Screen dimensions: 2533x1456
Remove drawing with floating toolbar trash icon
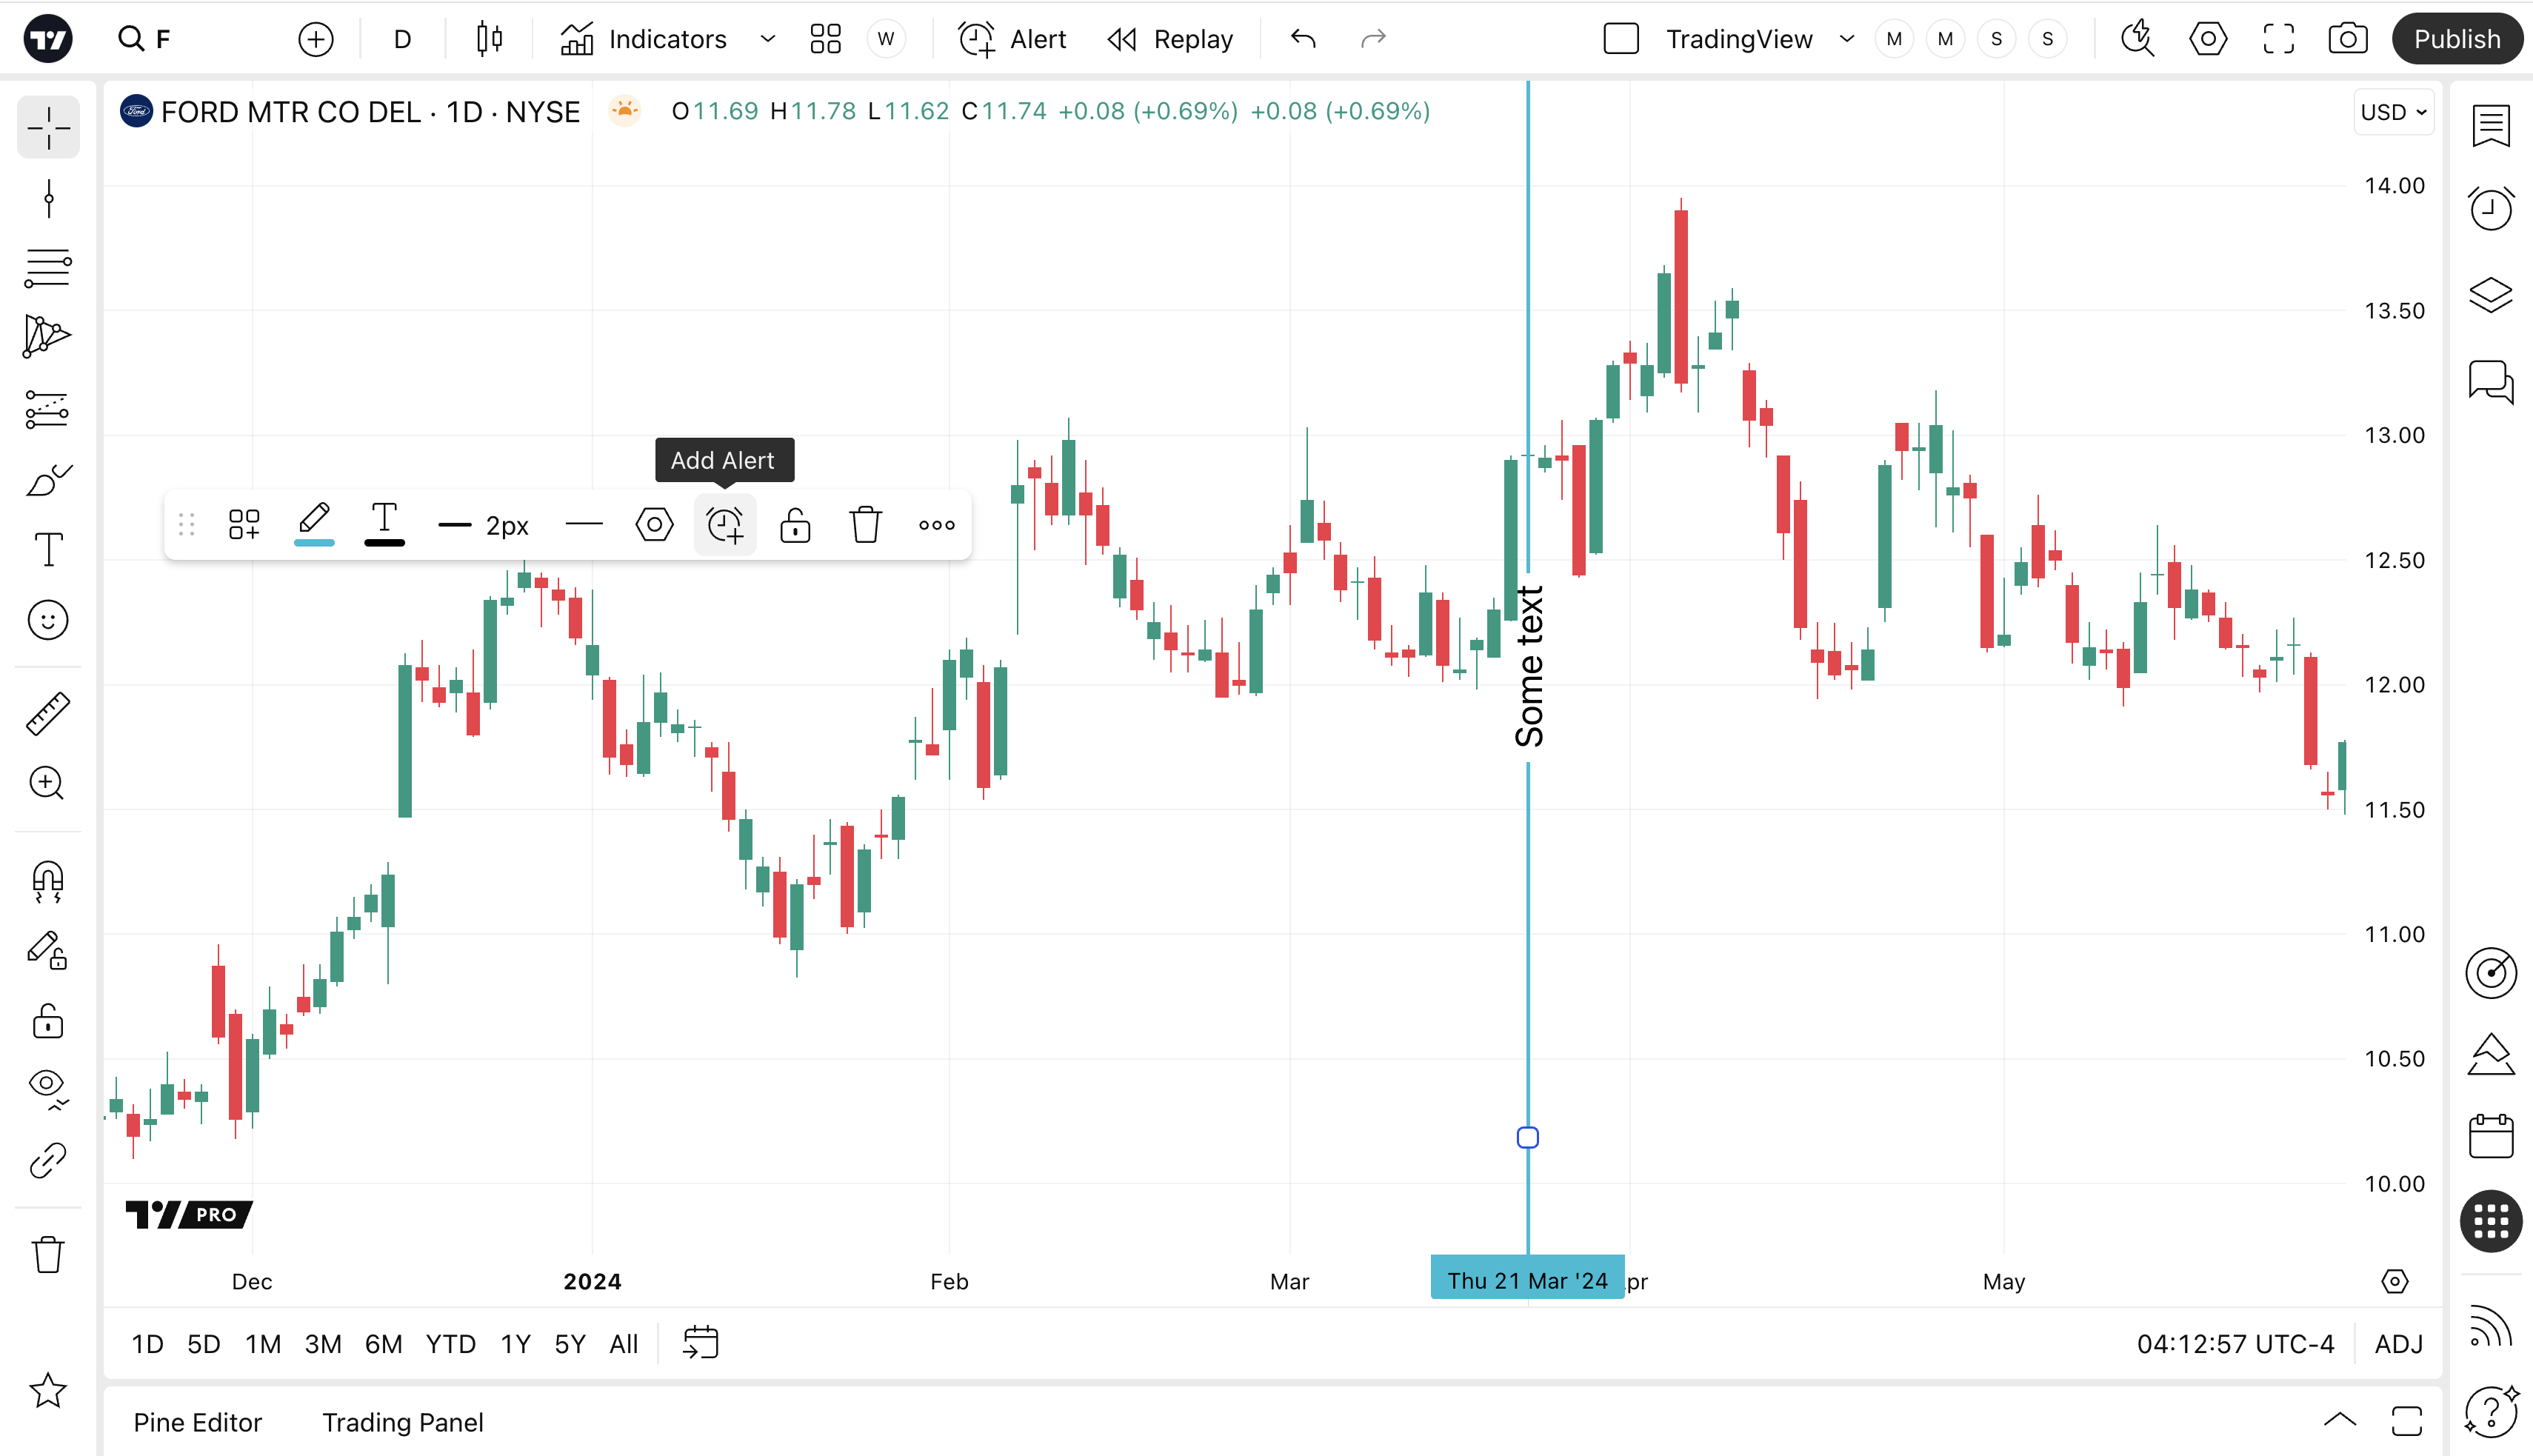(865, 525)
